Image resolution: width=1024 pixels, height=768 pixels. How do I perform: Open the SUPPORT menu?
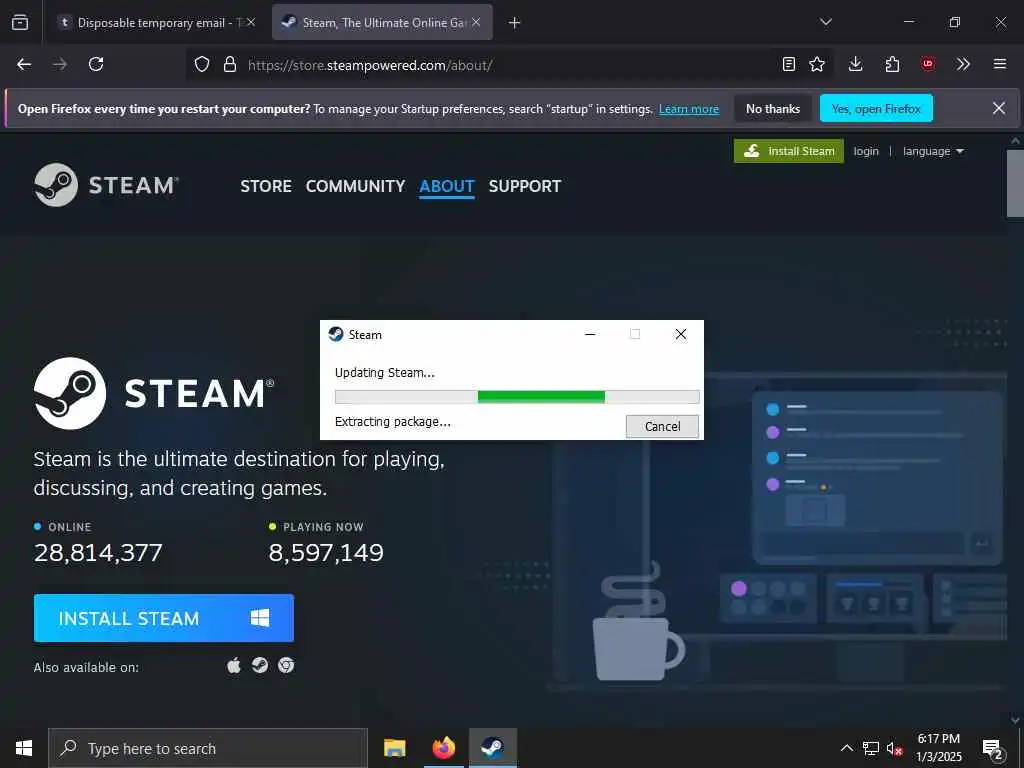(x=524, y=186)
